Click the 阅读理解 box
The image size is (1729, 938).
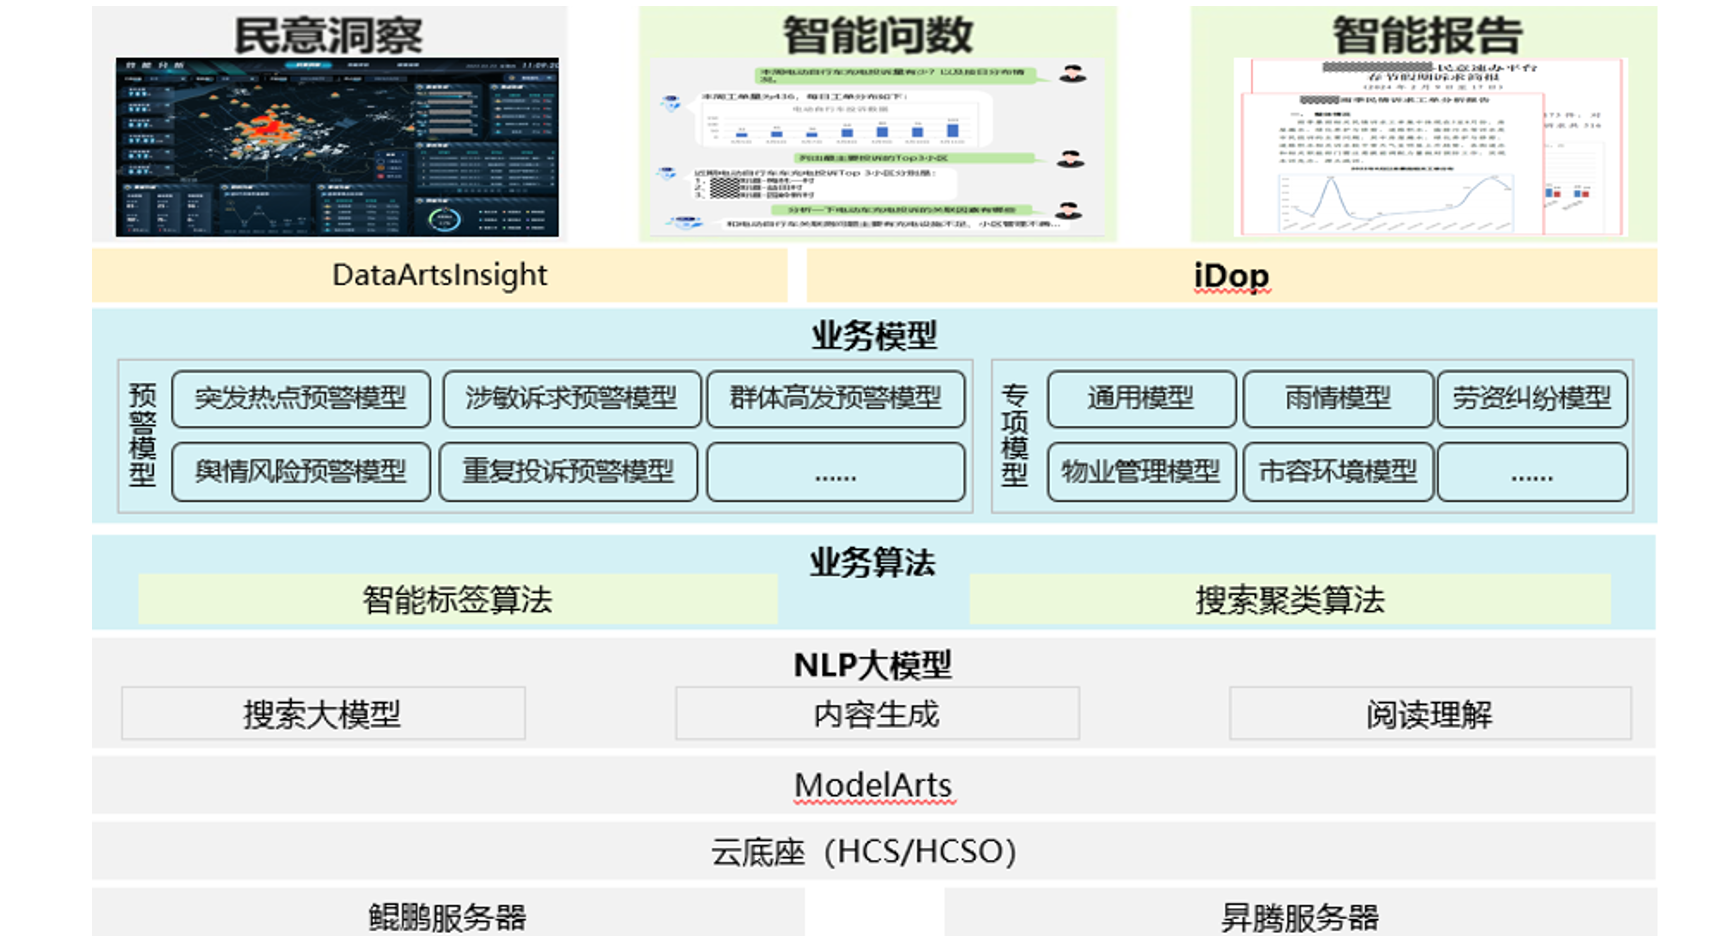click(x=1429, y=714)
